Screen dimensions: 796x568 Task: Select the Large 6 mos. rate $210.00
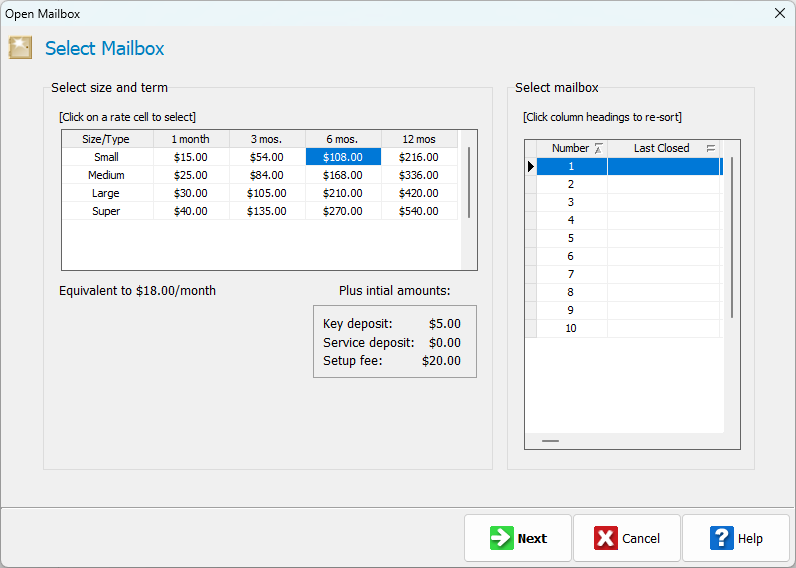pos(343,193)
